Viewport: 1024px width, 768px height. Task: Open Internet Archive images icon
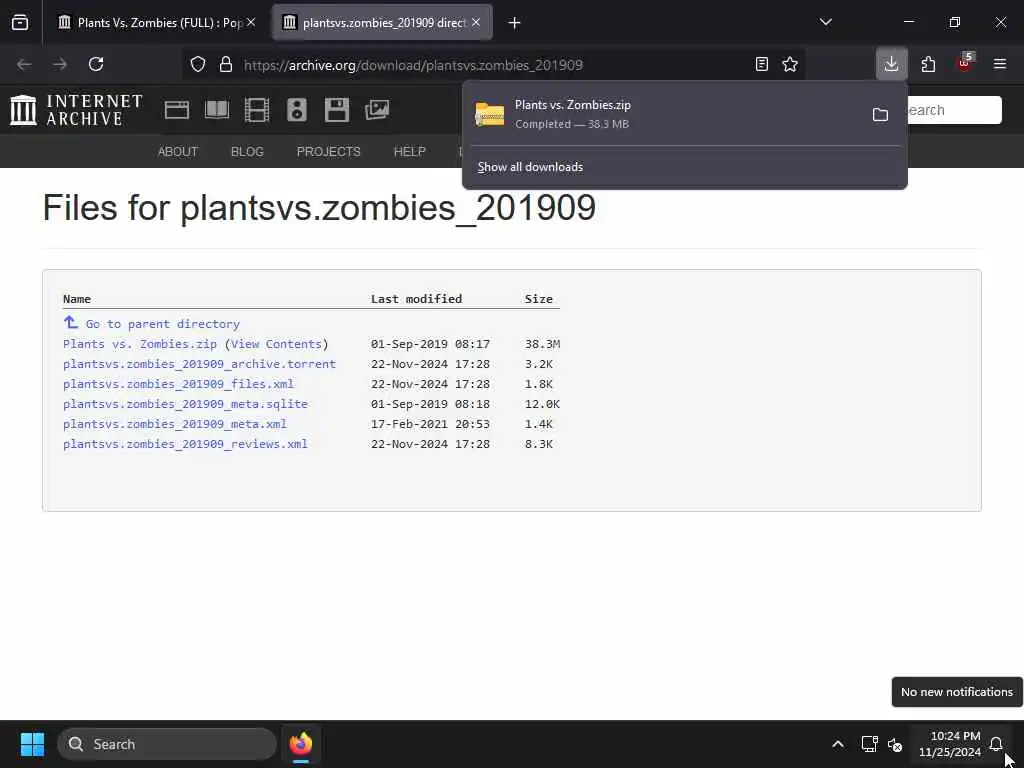pos(377,110)
